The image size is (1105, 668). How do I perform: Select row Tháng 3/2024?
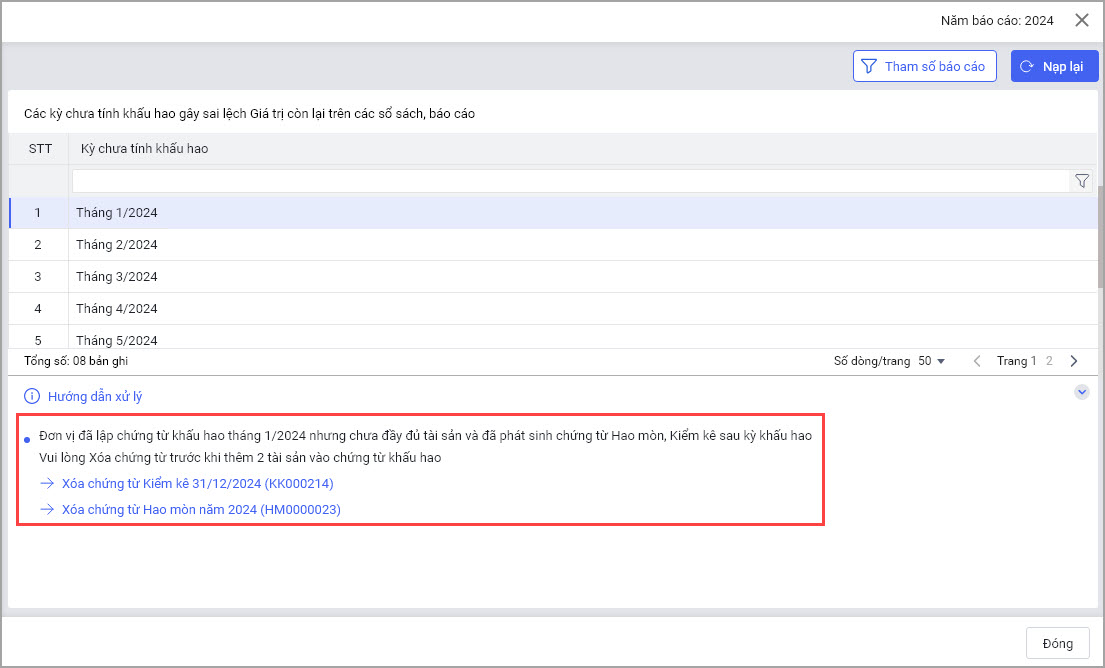point(117,277)
